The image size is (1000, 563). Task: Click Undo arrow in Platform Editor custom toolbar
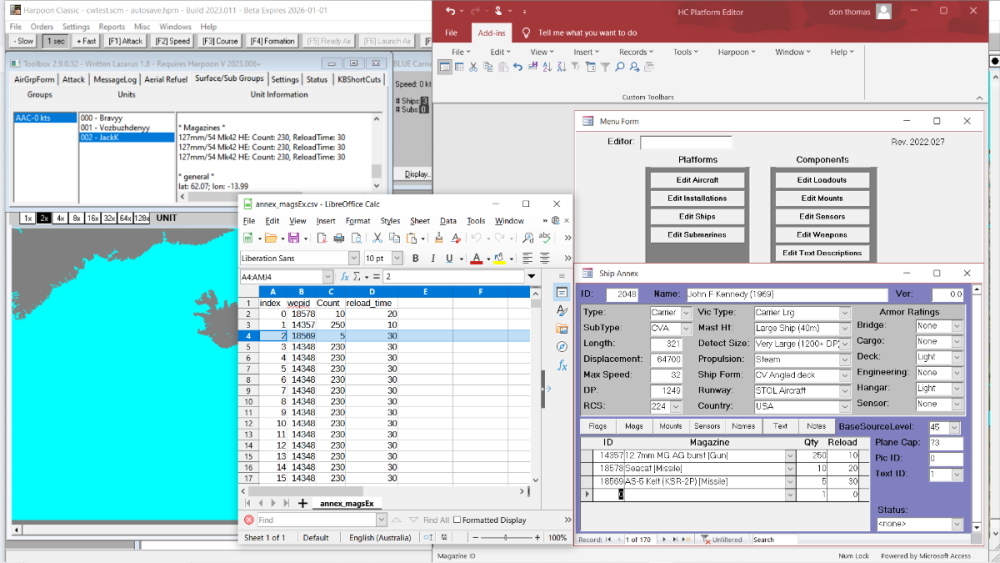click(517, 67)
